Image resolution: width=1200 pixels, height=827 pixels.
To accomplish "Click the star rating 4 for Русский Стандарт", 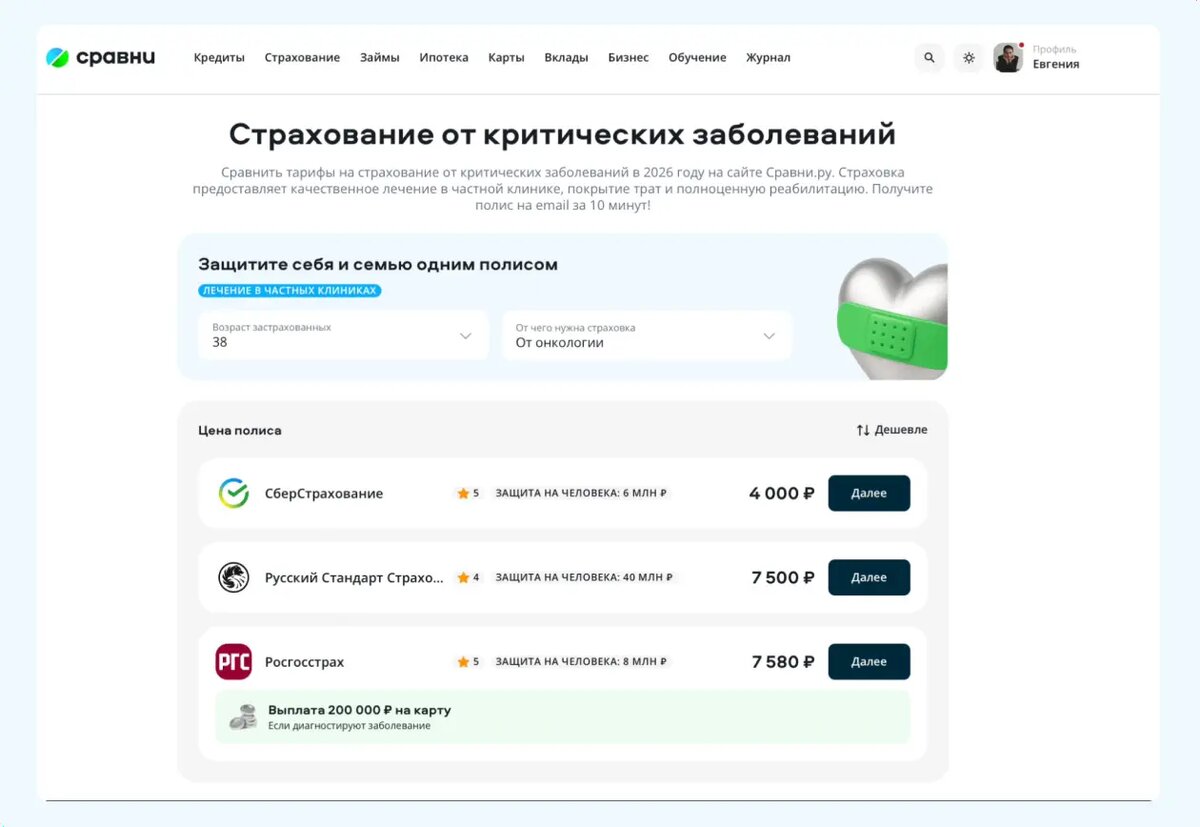I will [468, 577].
